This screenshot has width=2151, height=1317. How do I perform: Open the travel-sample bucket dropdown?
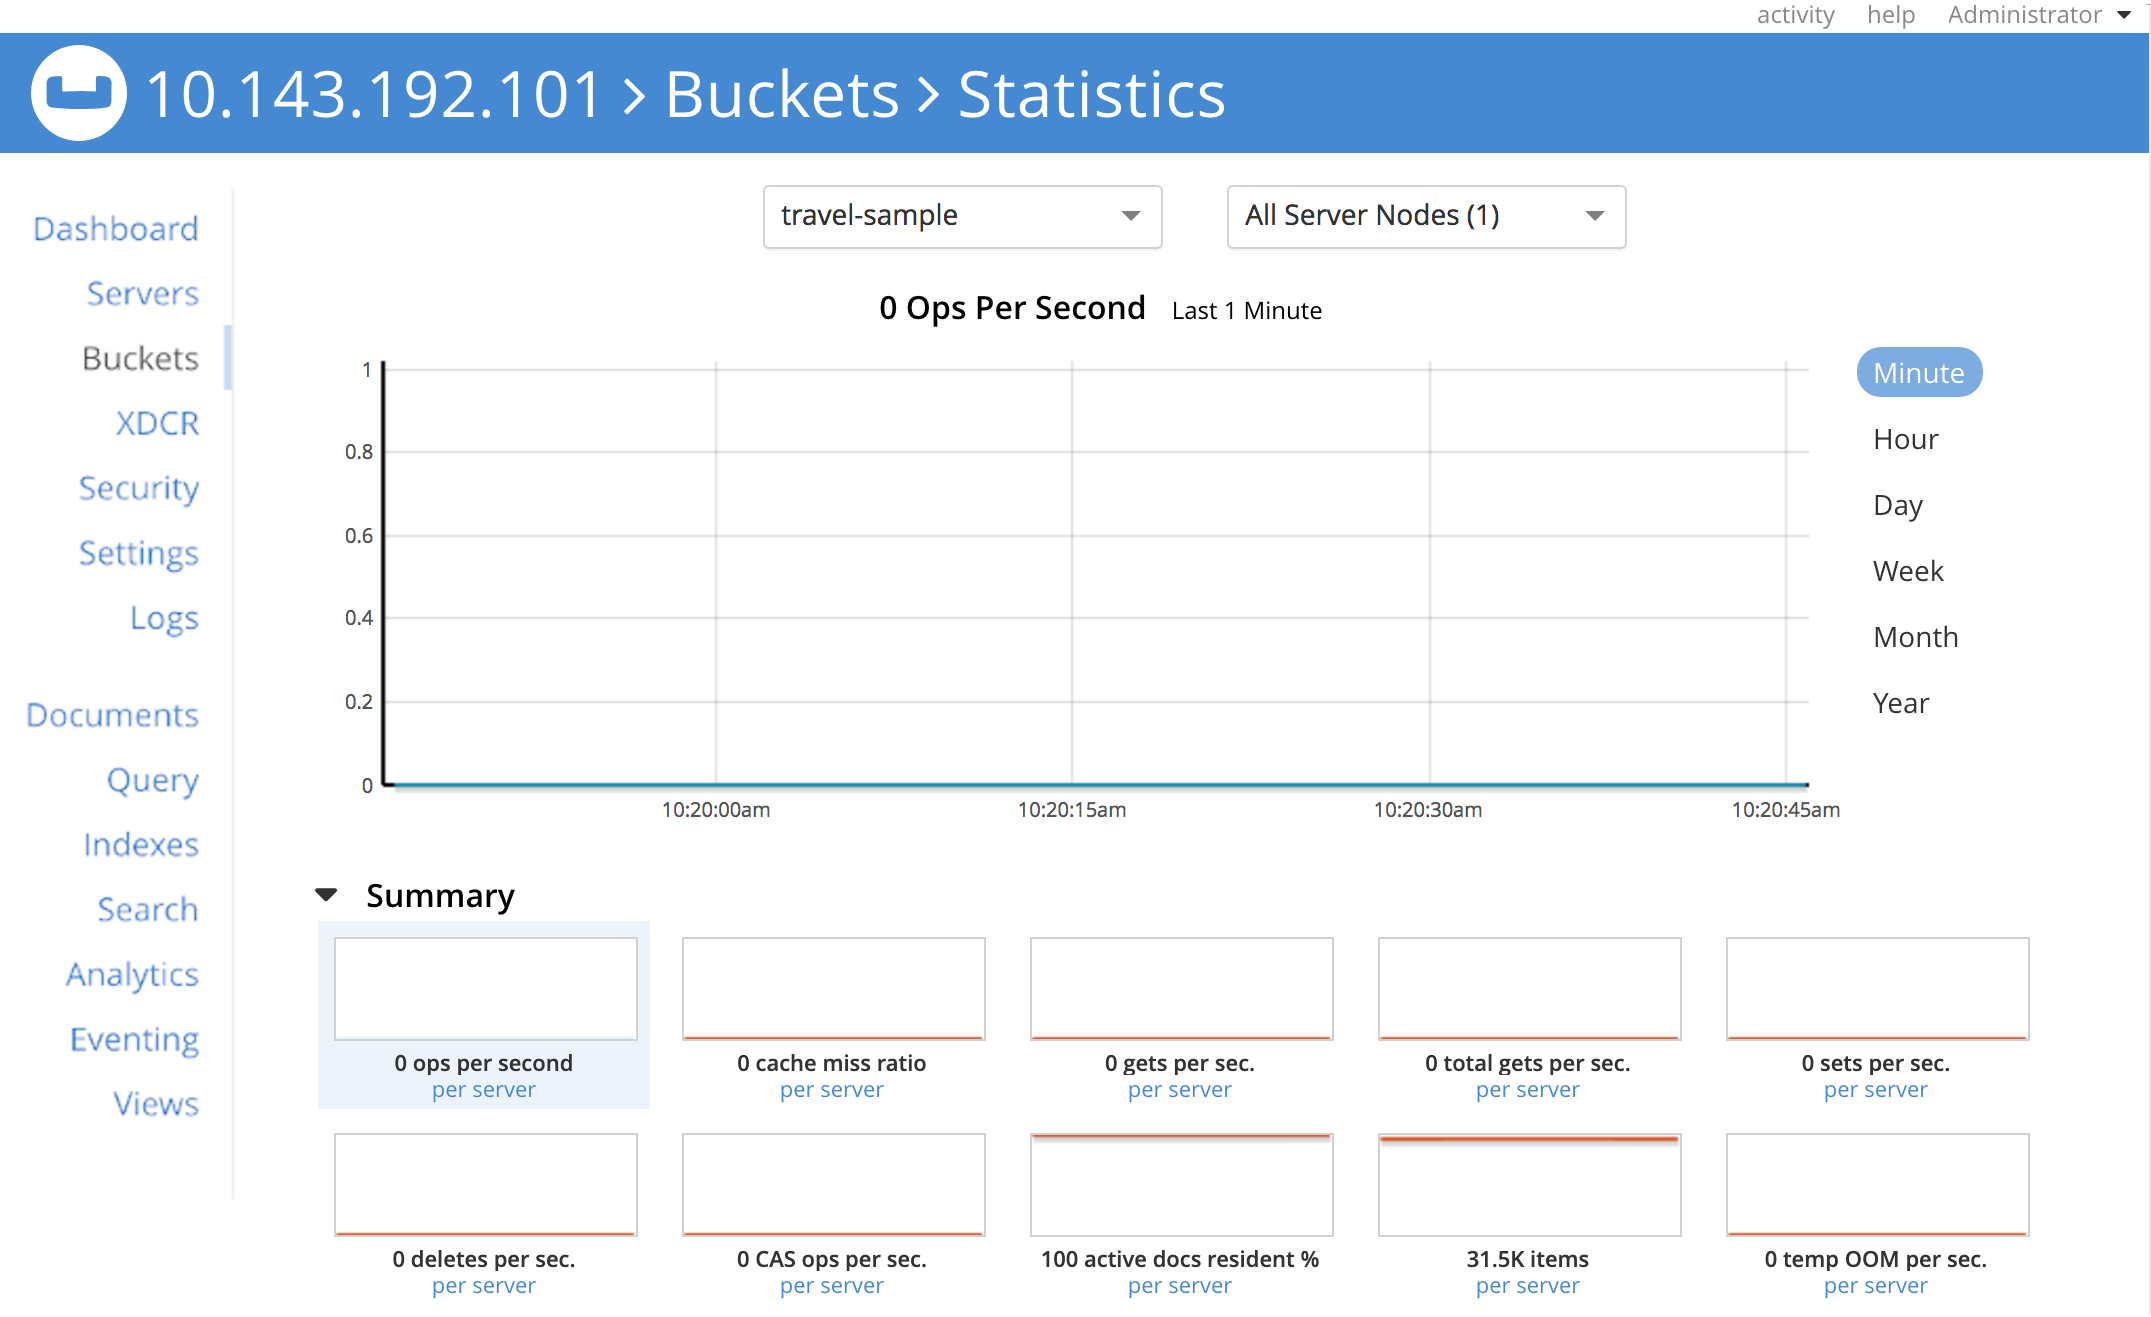pyautogui.click(x=961, y=216)
